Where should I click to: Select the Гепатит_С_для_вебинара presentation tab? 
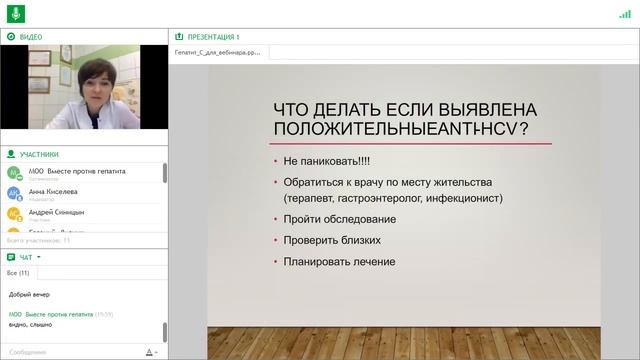(218, 53)
